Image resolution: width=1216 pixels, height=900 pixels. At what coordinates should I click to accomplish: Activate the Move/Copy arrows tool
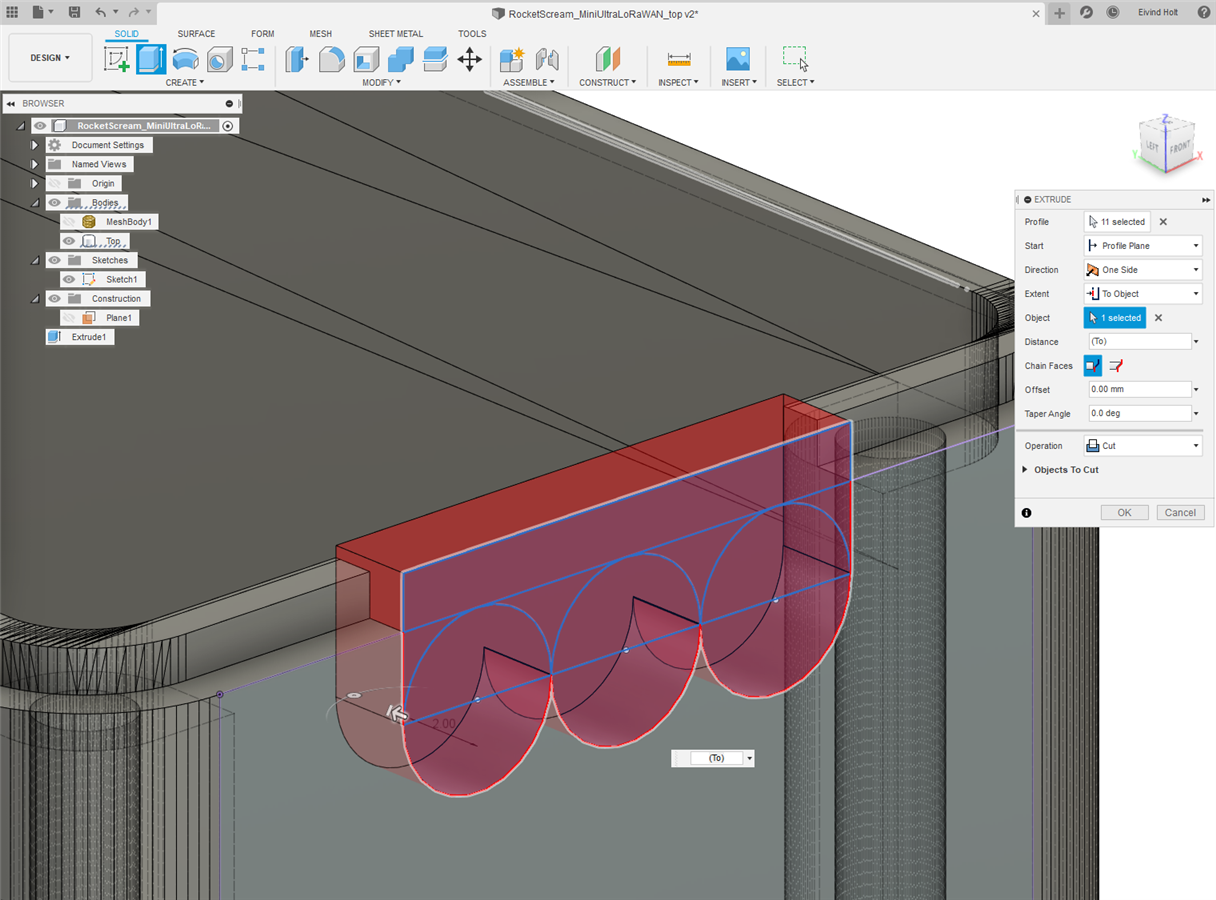[469, 59]
